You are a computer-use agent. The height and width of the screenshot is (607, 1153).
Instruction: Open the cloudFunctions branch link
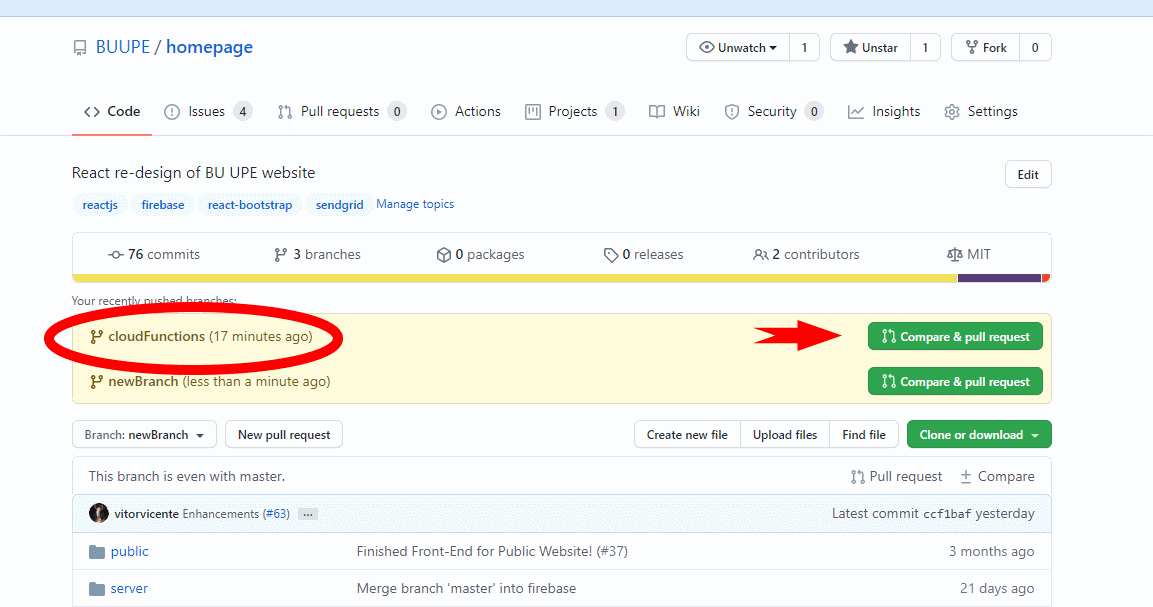click(157, 336)
